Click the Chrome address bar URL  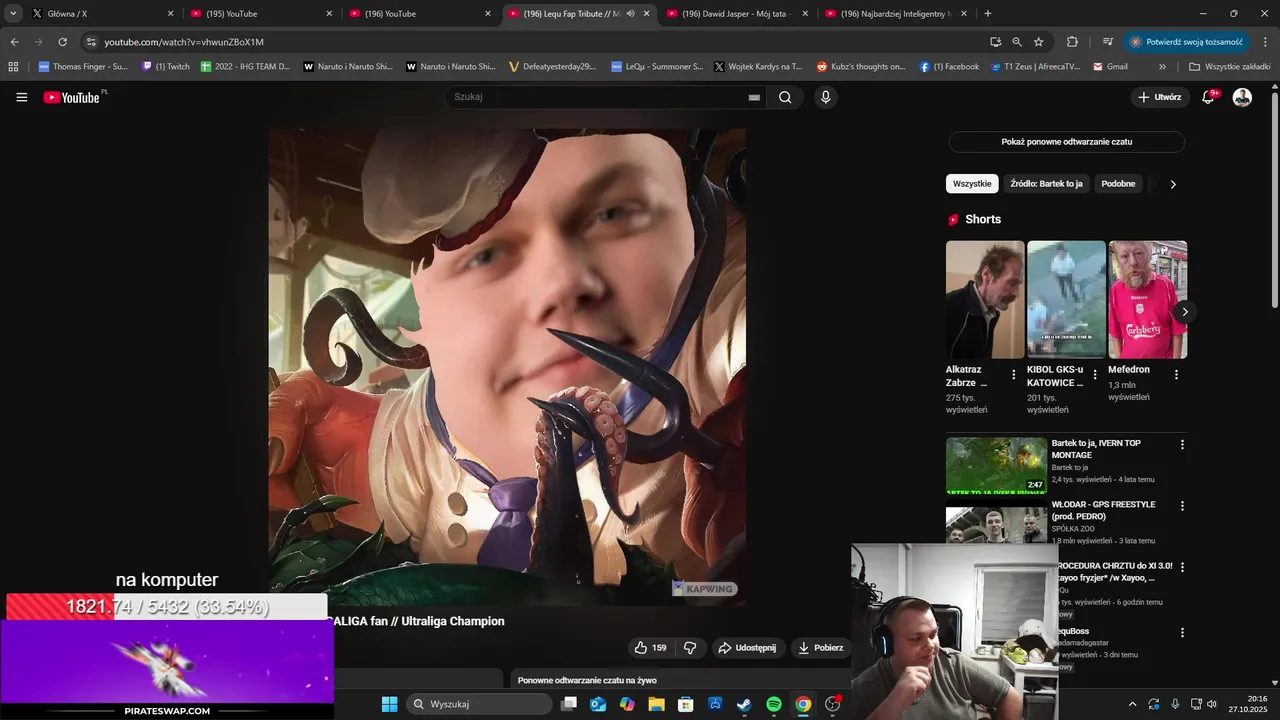(x=184, y=42)
